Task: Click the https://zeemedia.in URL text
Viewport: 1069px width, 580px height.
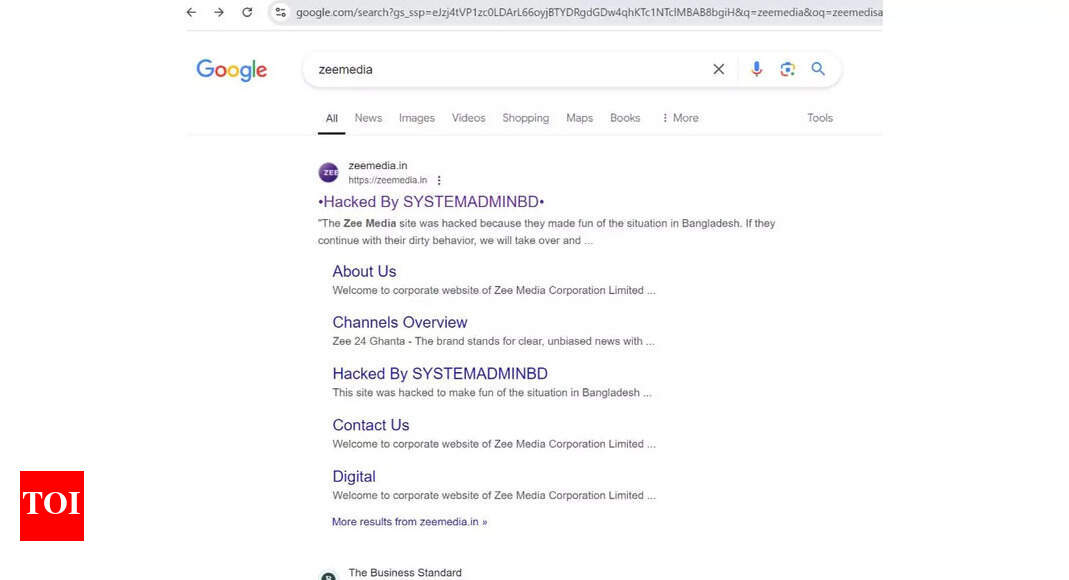Action: click(x=387, y=181)
